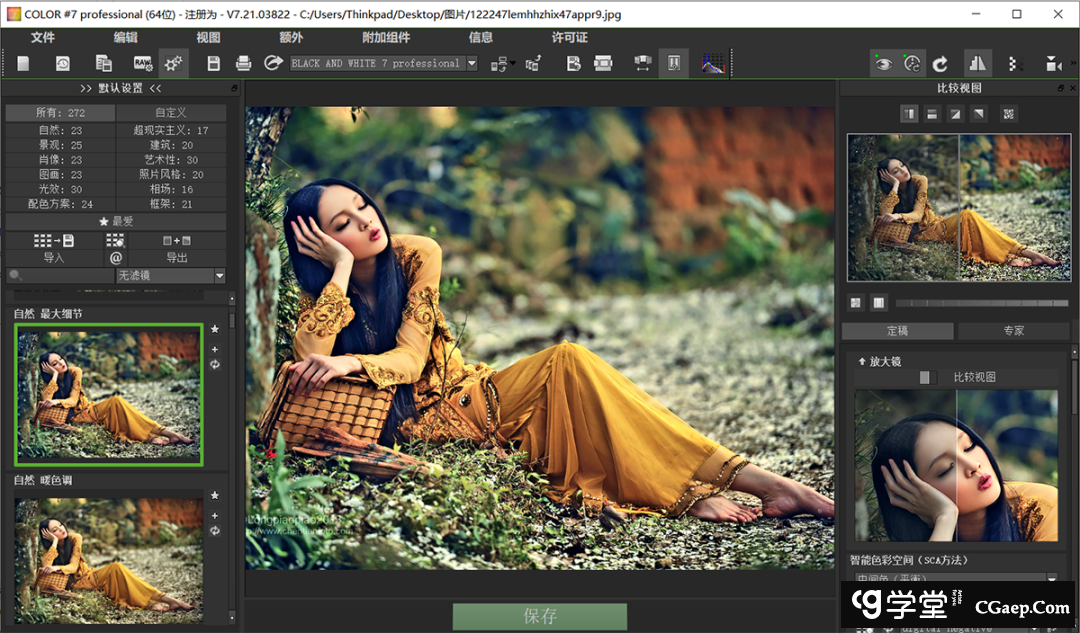Click the gears settings icon in toolbar
The height and width of the screenshot is (633, 1080).
click(174, 64)
